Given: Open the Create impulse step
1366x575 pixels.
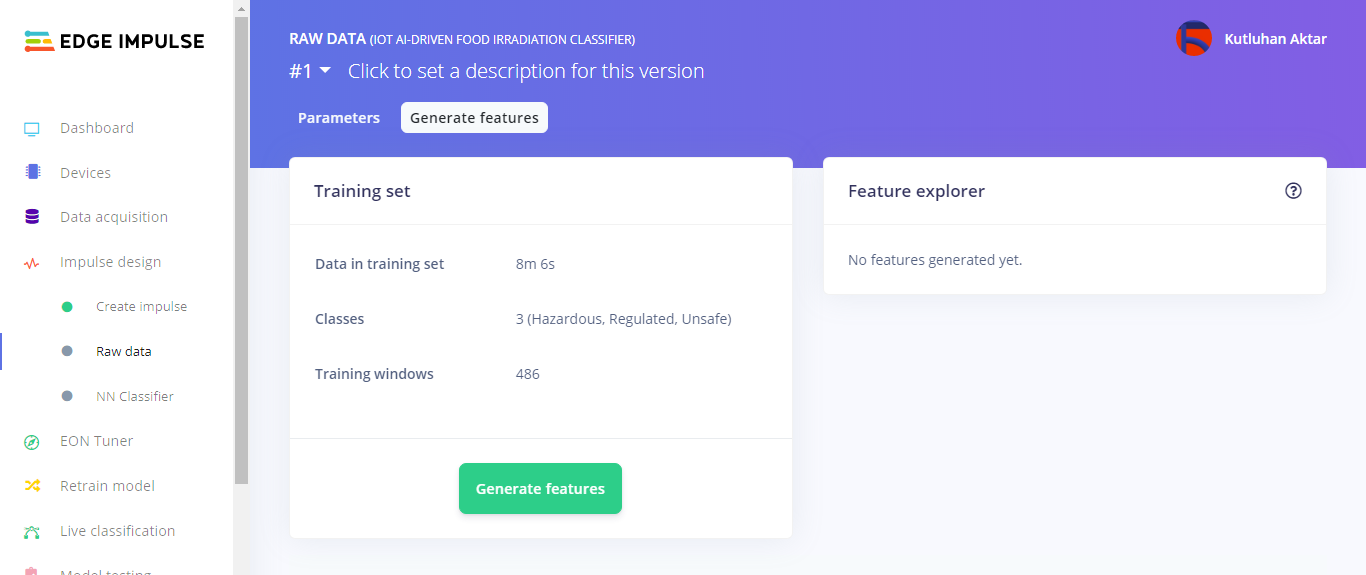Looking at the screenshot, I should (141, 307).
